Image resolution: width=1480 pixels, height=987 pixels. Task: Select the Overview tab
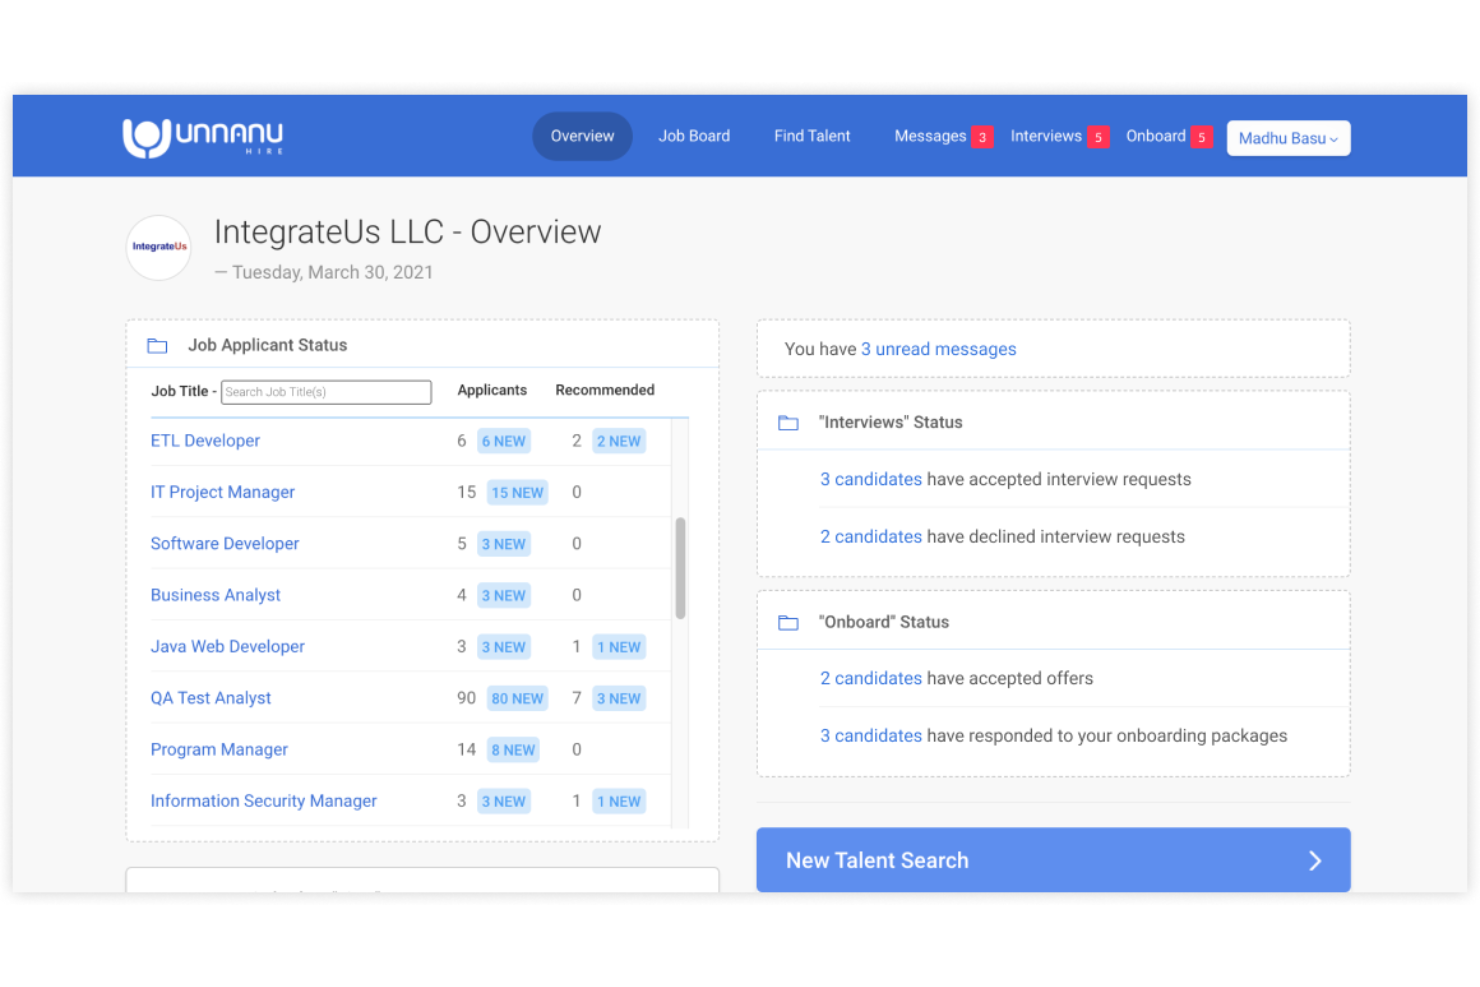582,136
